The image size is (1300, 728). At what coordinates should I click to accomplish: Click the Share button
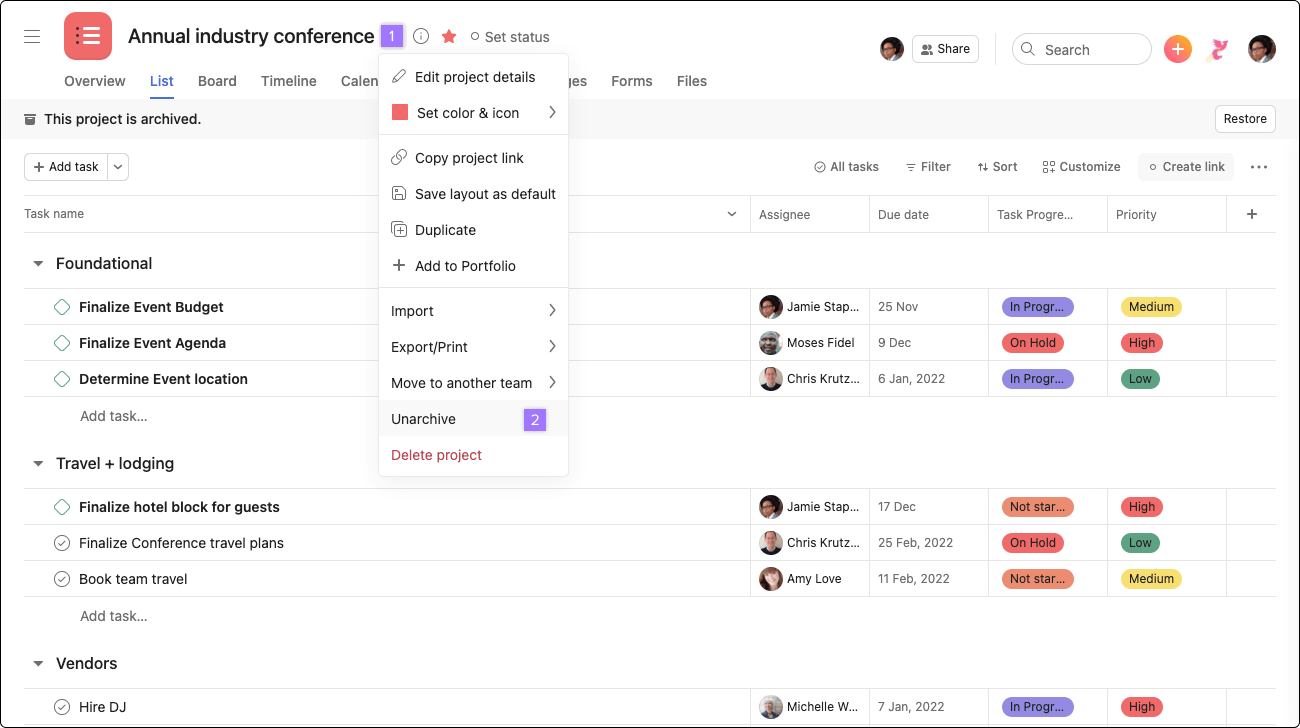click(945, 49)
